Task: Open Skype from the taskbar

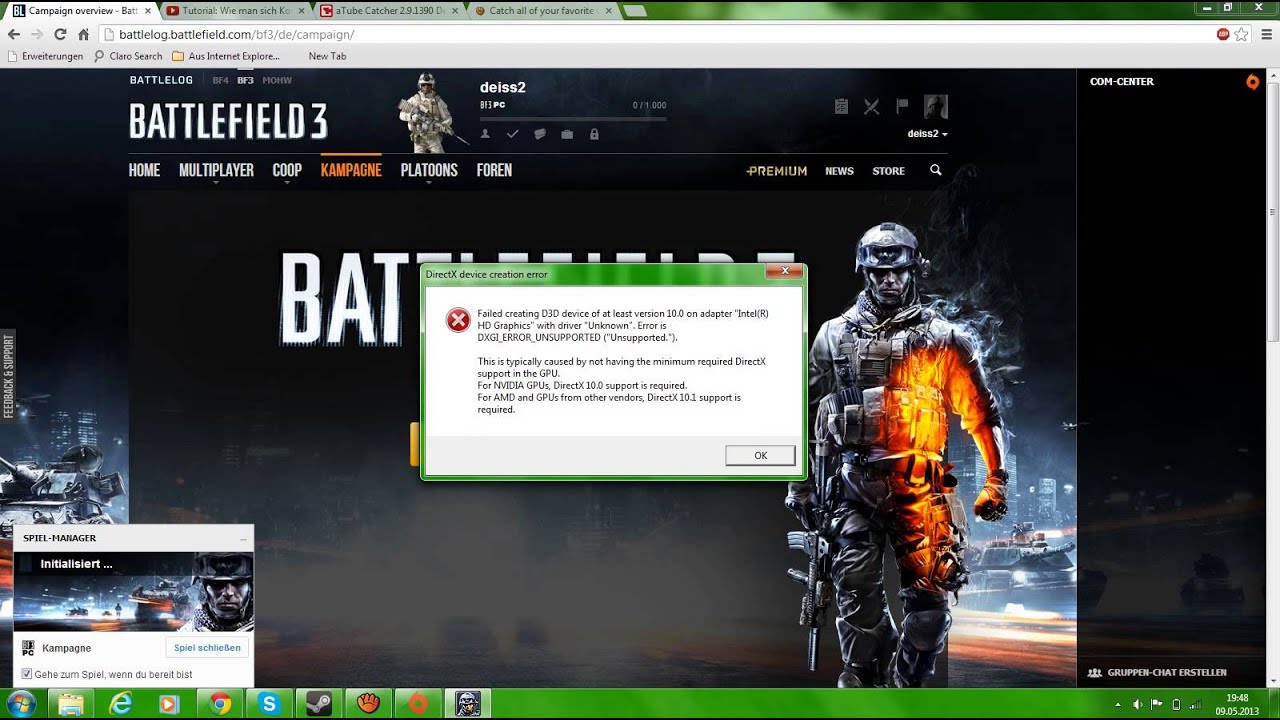Action: [269, 704]
